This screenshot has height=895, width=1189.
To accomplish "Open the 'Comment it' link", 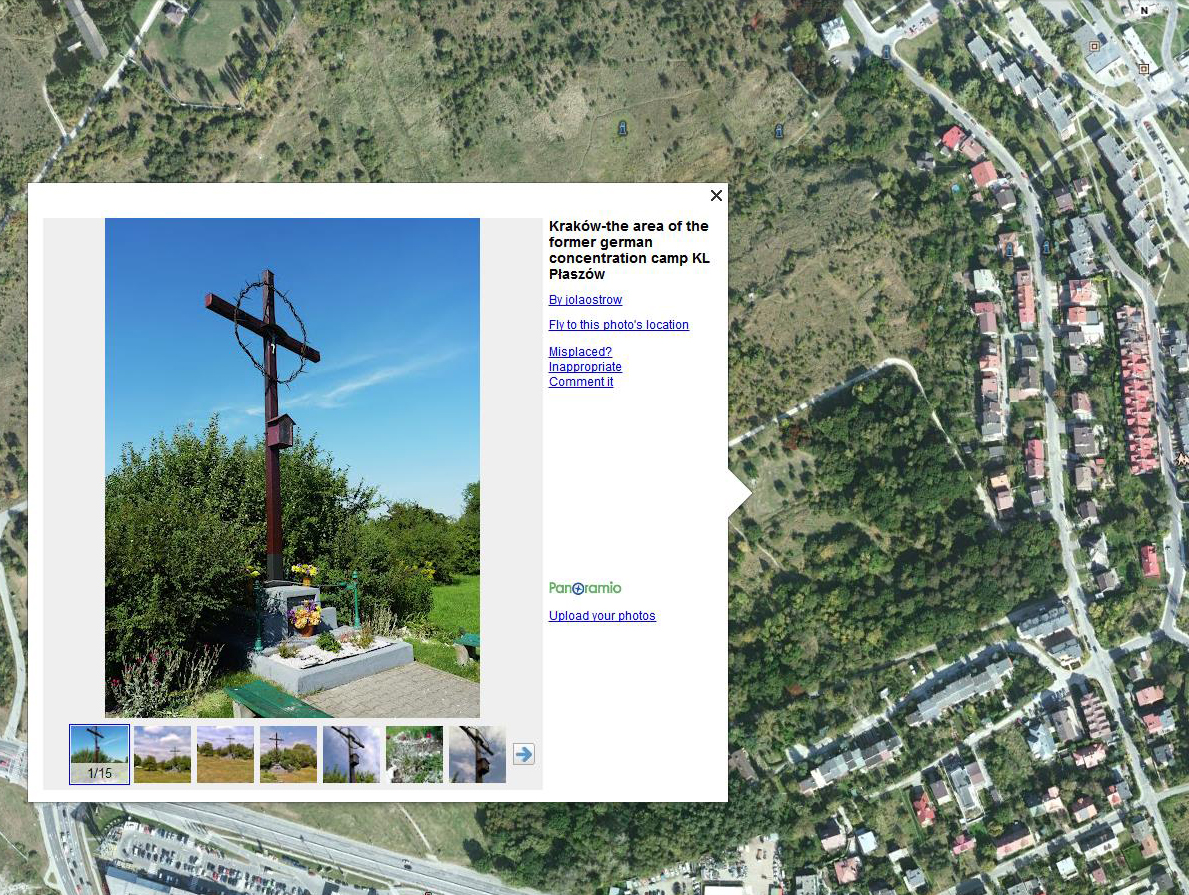I will coord(581,382).
